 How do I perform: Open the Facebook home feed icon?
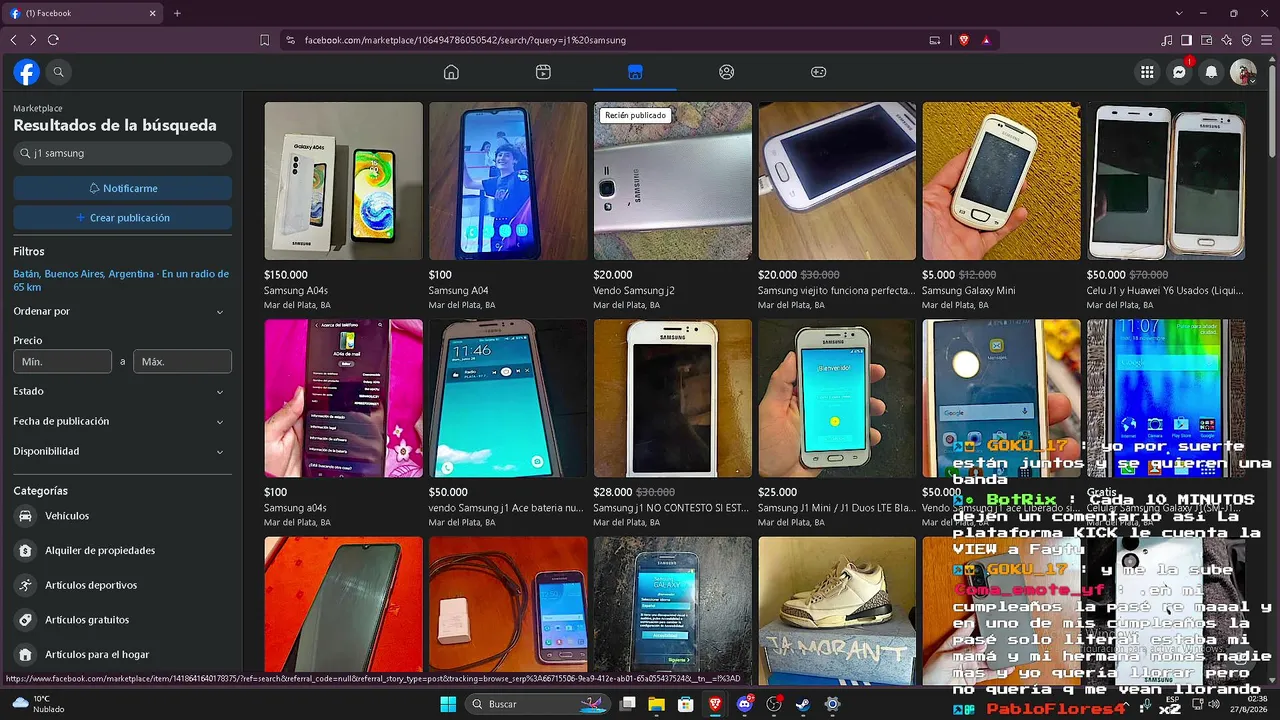point(451,72)
